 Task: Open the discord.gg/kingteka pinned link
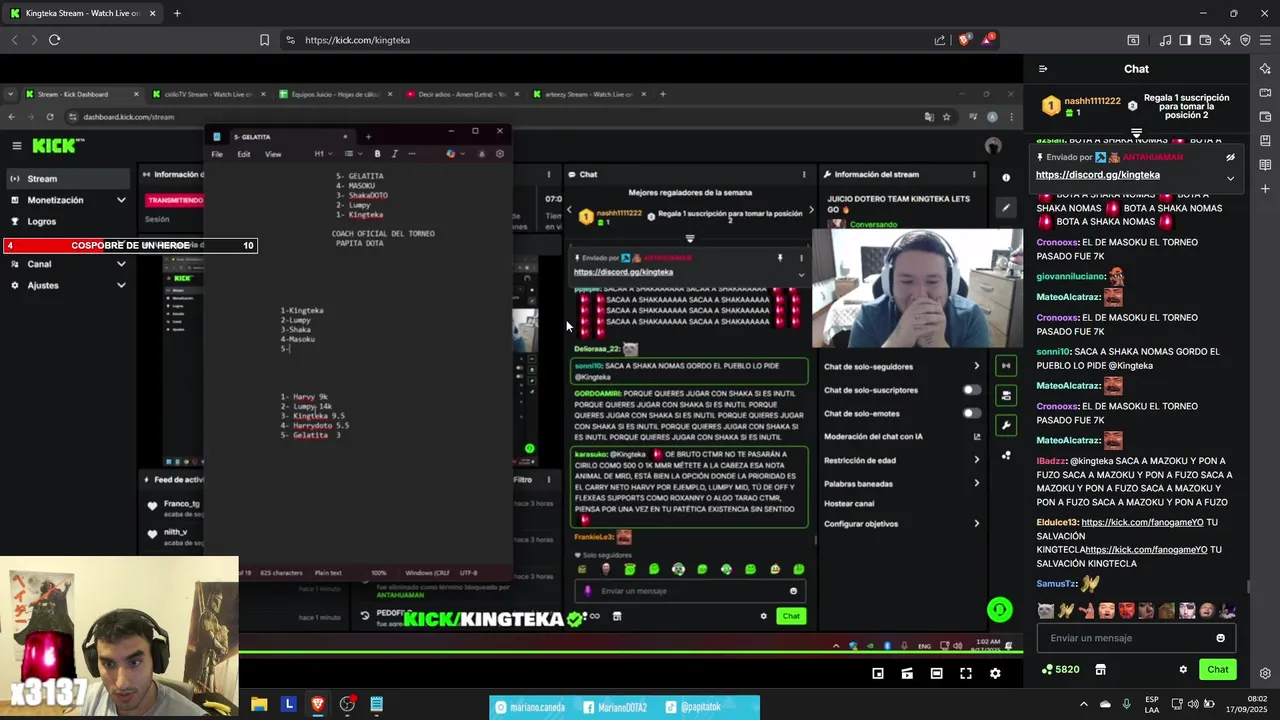pos(1098,175)
